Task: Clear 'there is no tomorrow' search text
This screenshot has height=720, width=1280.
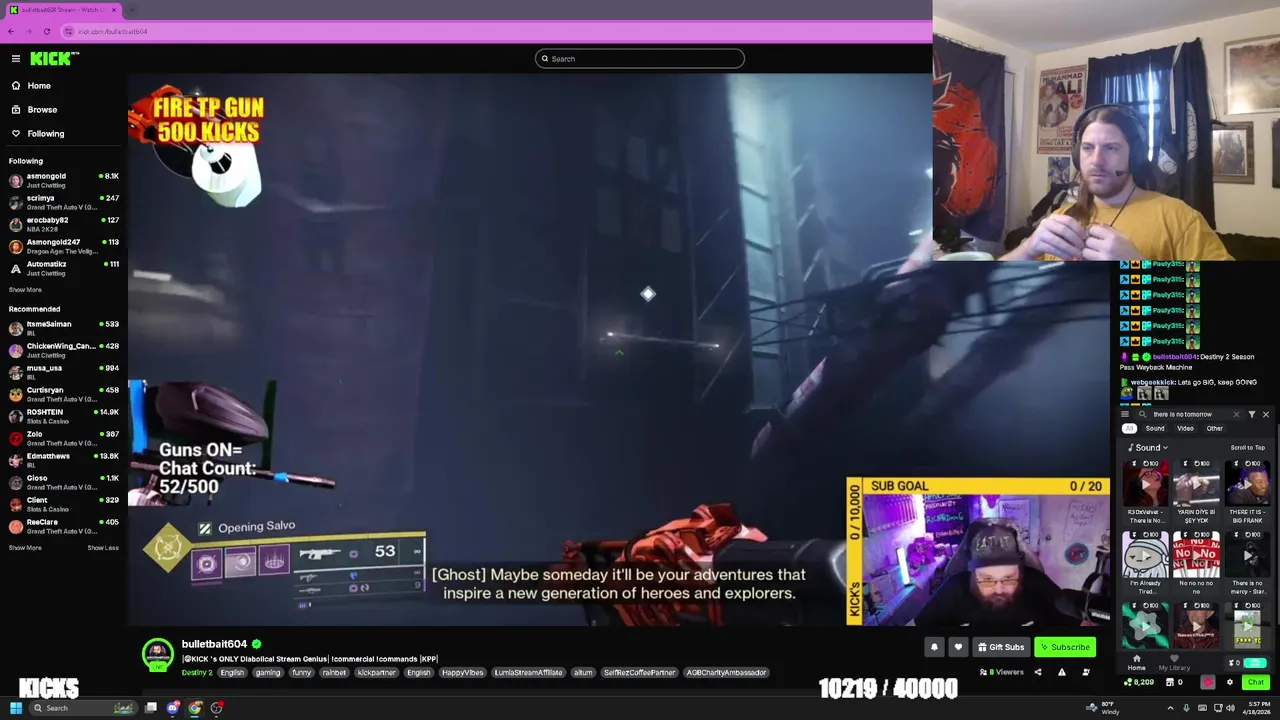Action: tap(1236, 414)
